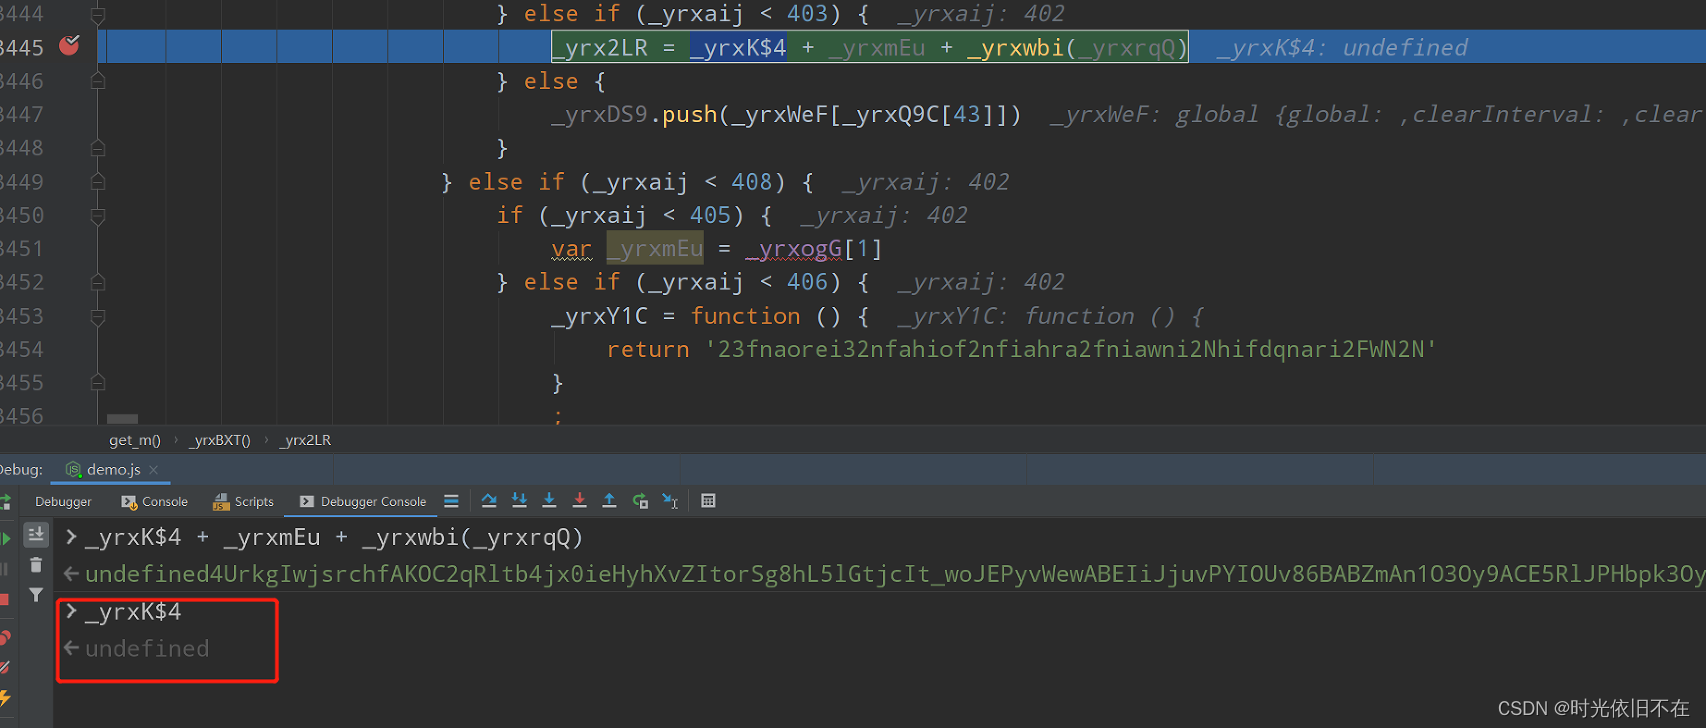
Task: Click green Resume Program icon
Action: 5,539
